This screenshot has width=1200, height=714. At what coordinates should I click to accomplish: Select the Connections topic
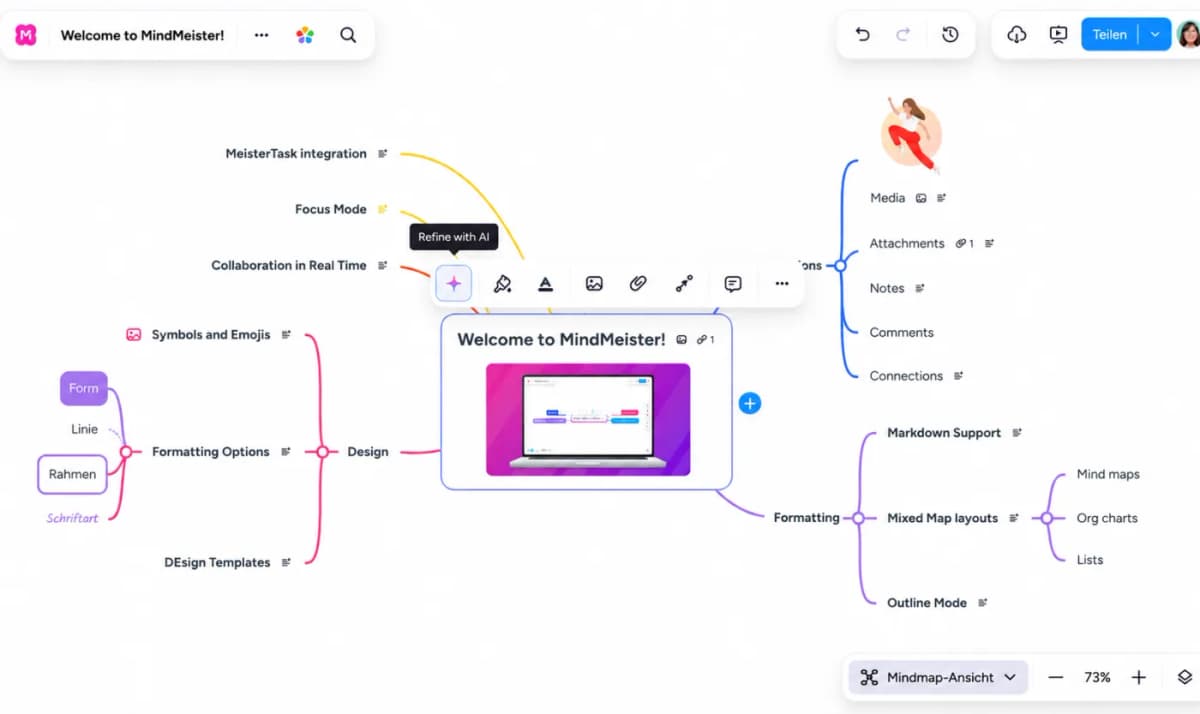(x=906, y=376)
